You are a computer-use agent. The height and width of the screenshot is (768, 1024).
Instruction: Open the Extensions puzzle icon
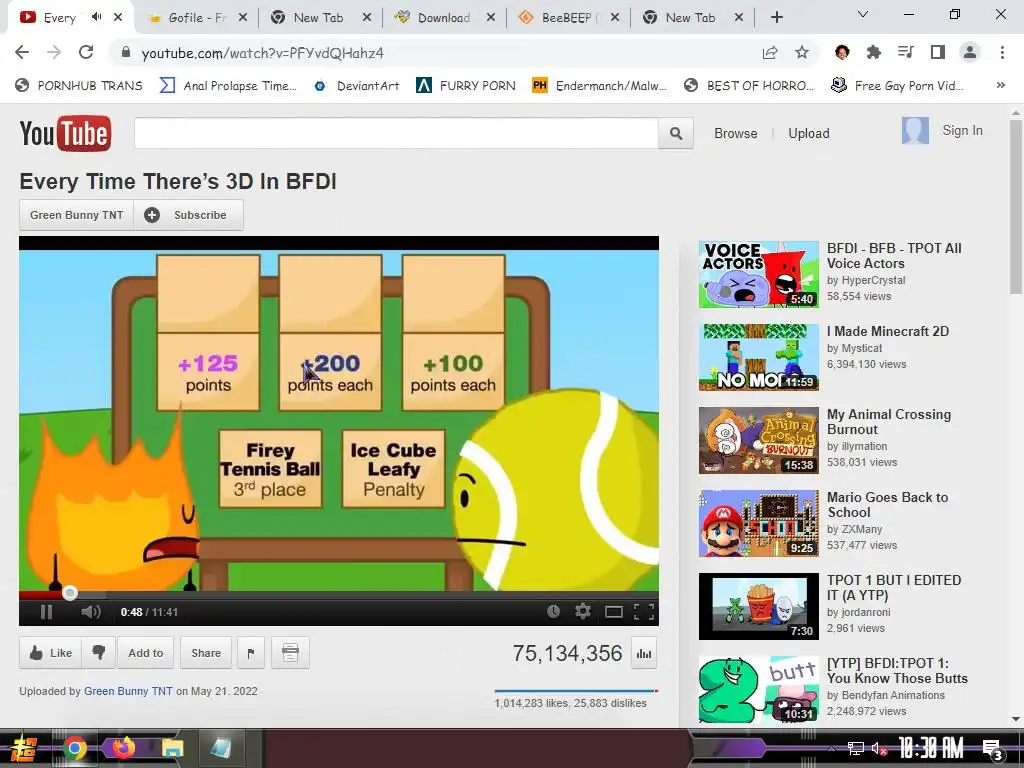pyautogui.click(x=873, y=52)
